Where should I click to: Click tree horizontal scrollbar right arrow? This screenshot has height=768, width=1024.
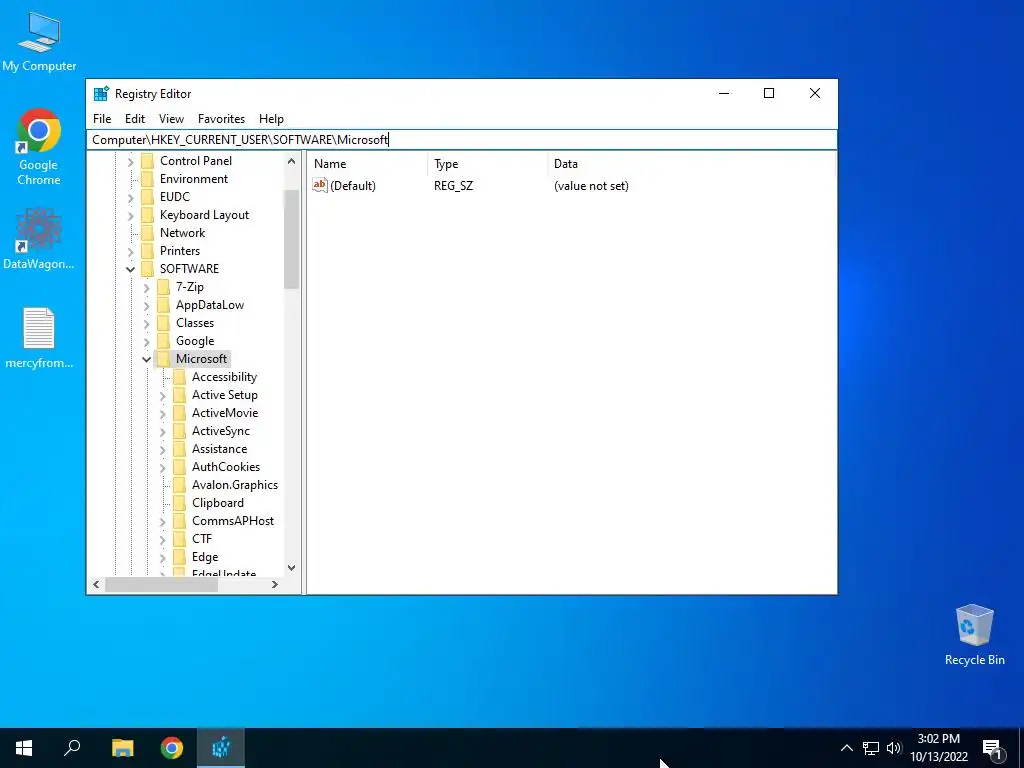pos(275,584)
